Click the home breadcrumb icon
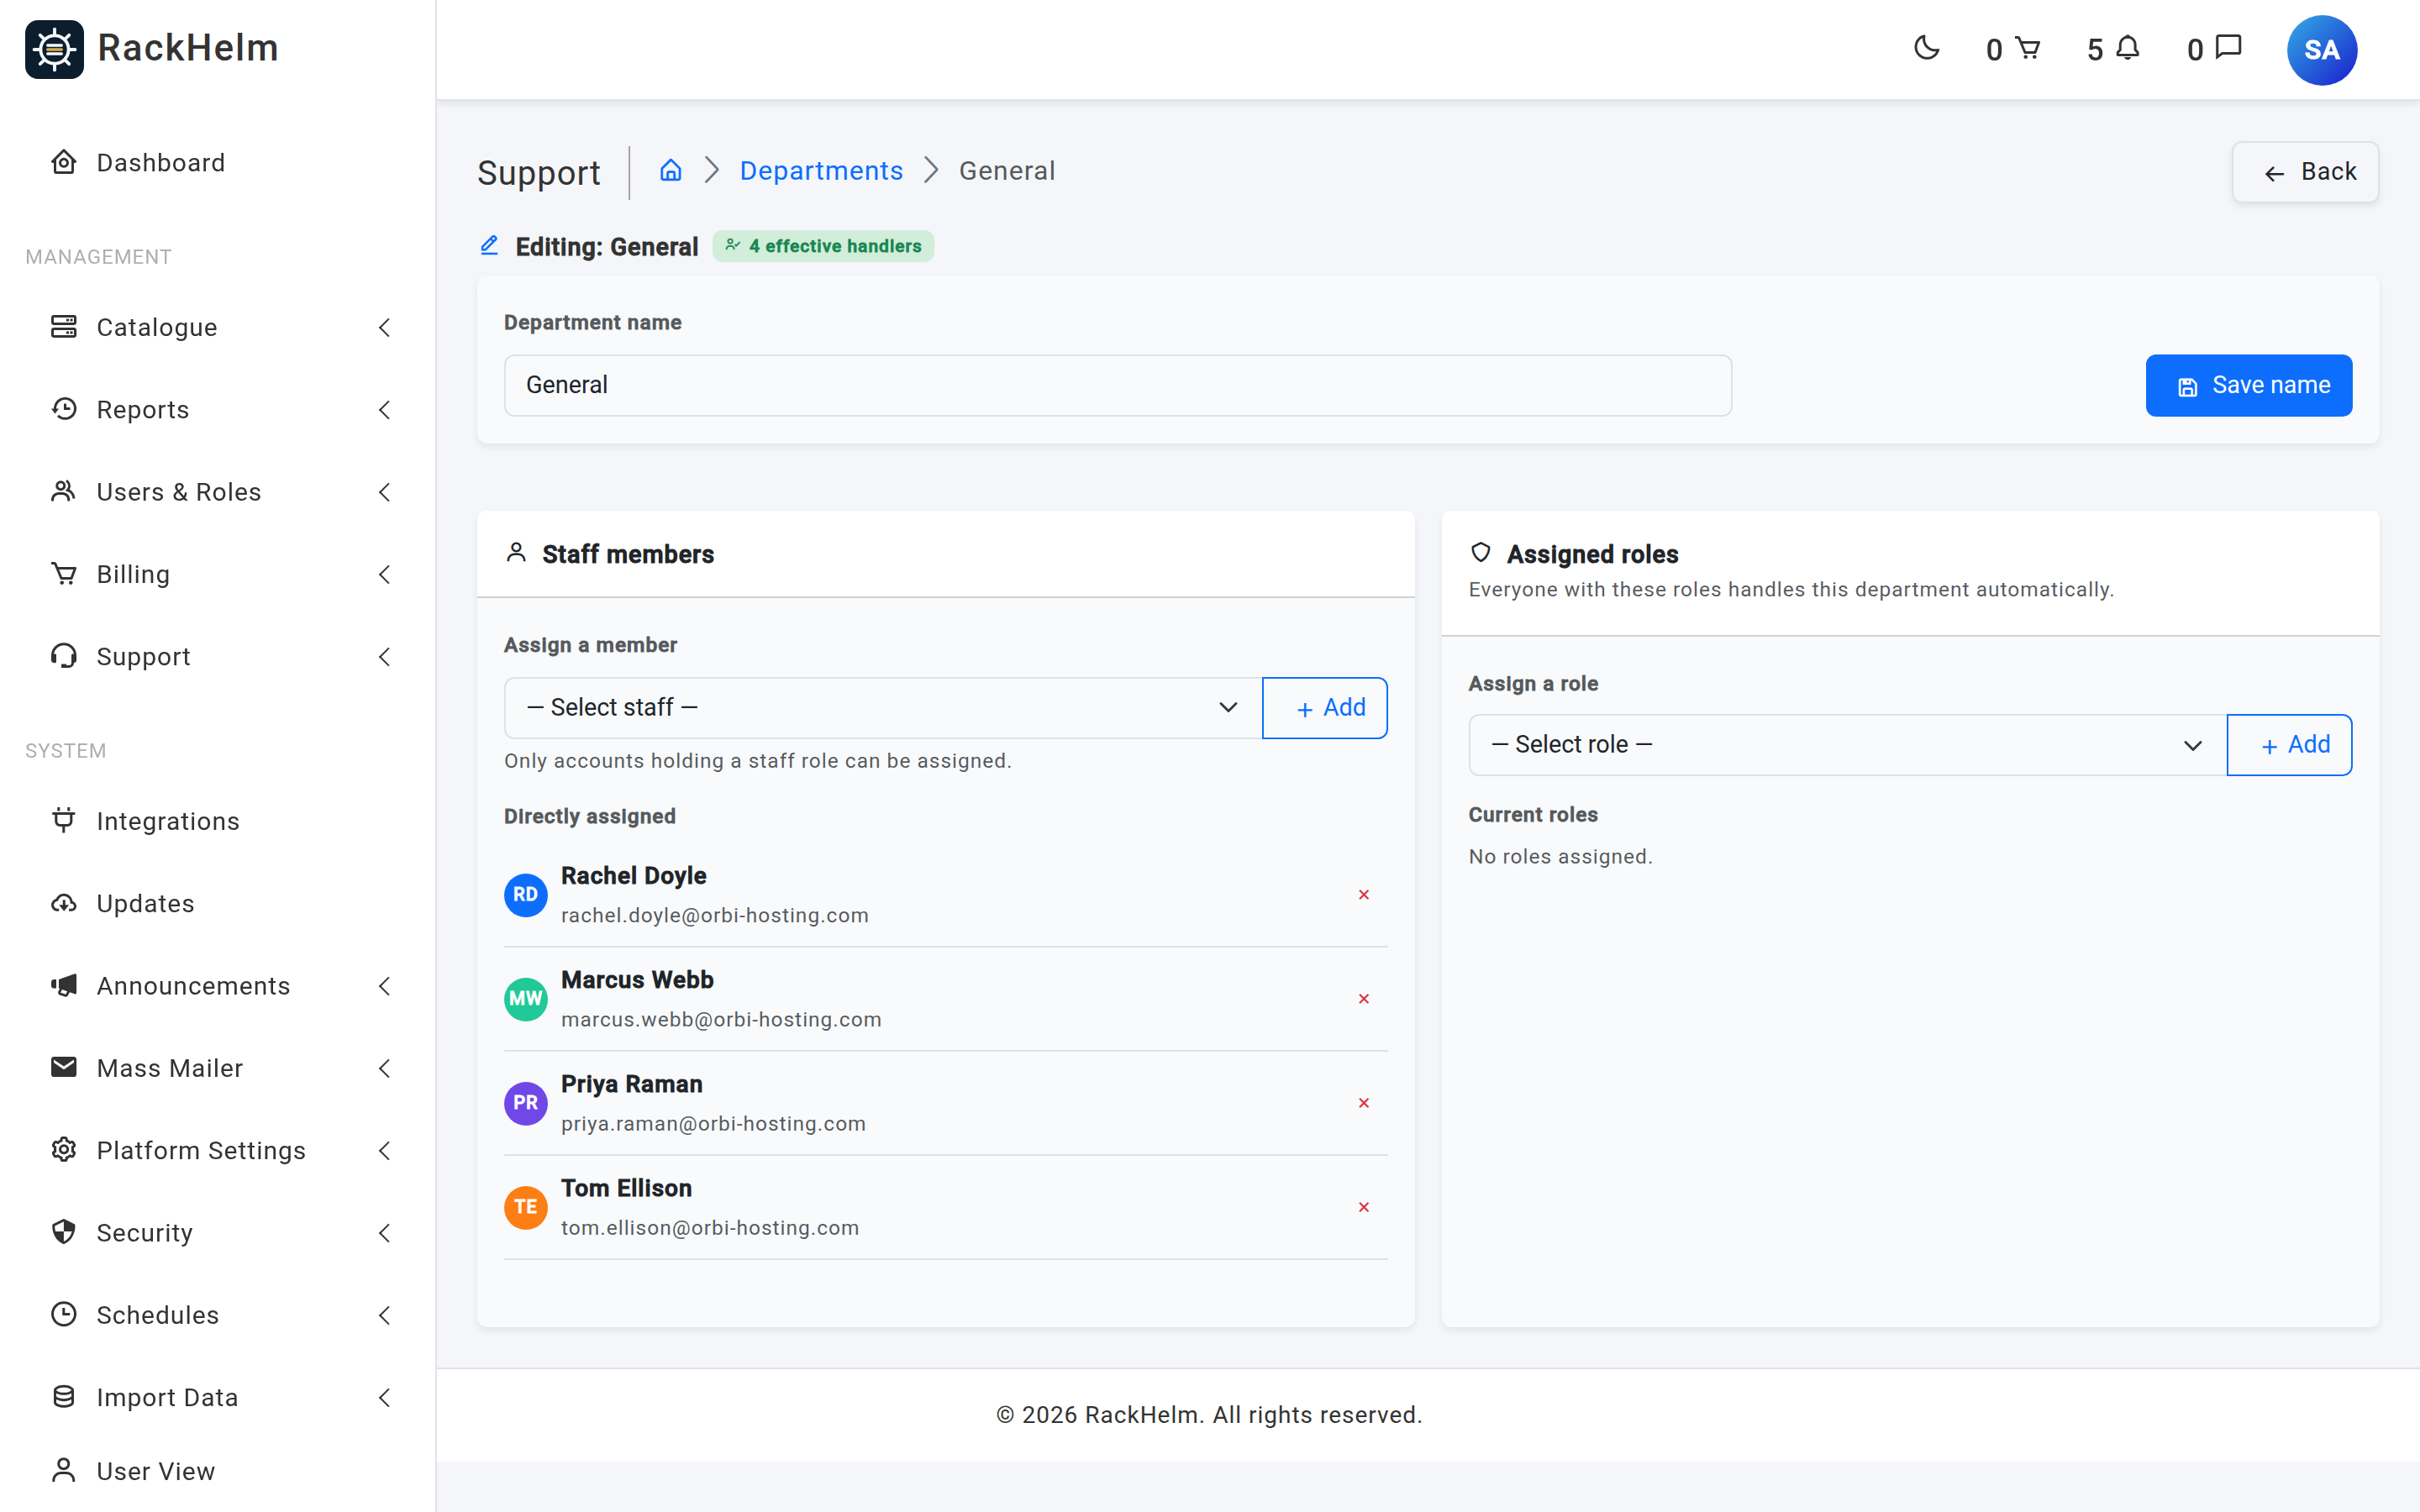This screenshot has height=1512, width=2420. point(670,170)
